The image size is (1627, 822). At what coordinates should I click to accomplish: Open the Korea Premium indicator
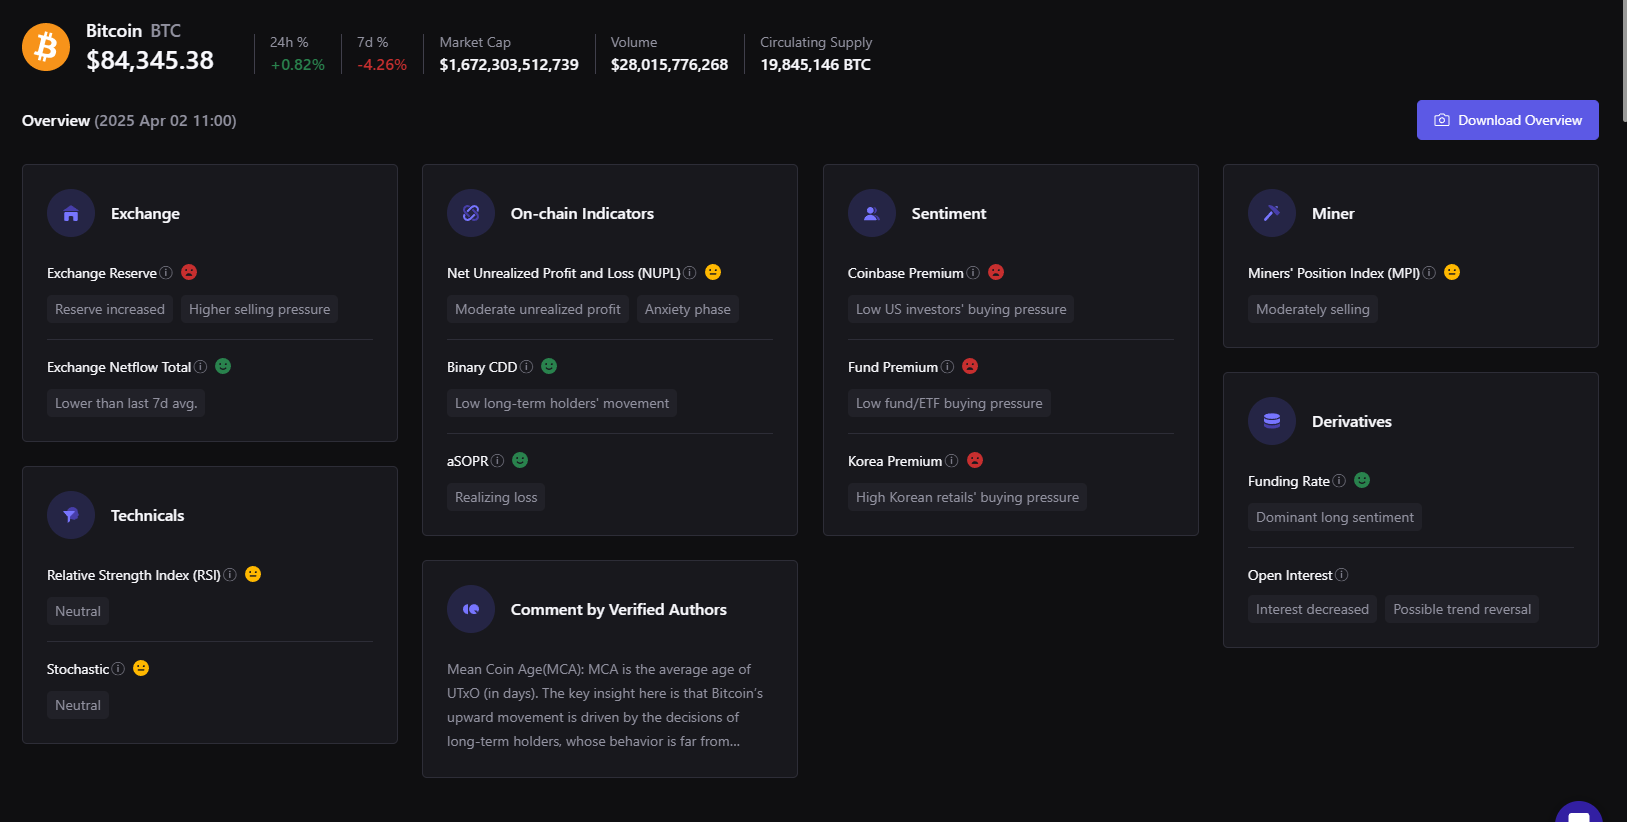894,461
